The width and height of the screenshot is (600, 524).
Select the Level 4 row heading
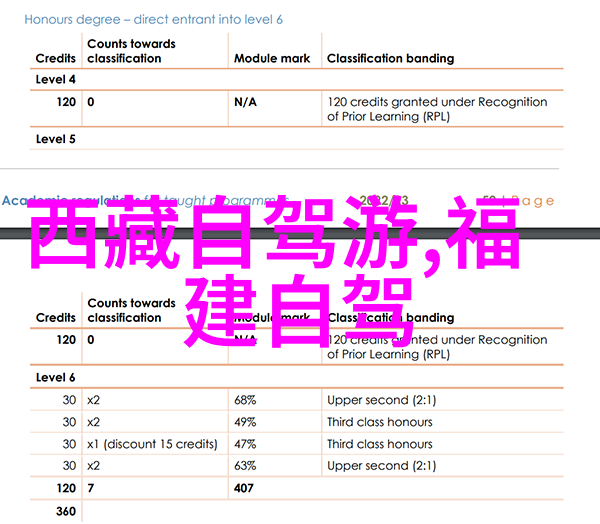[56, 79]
